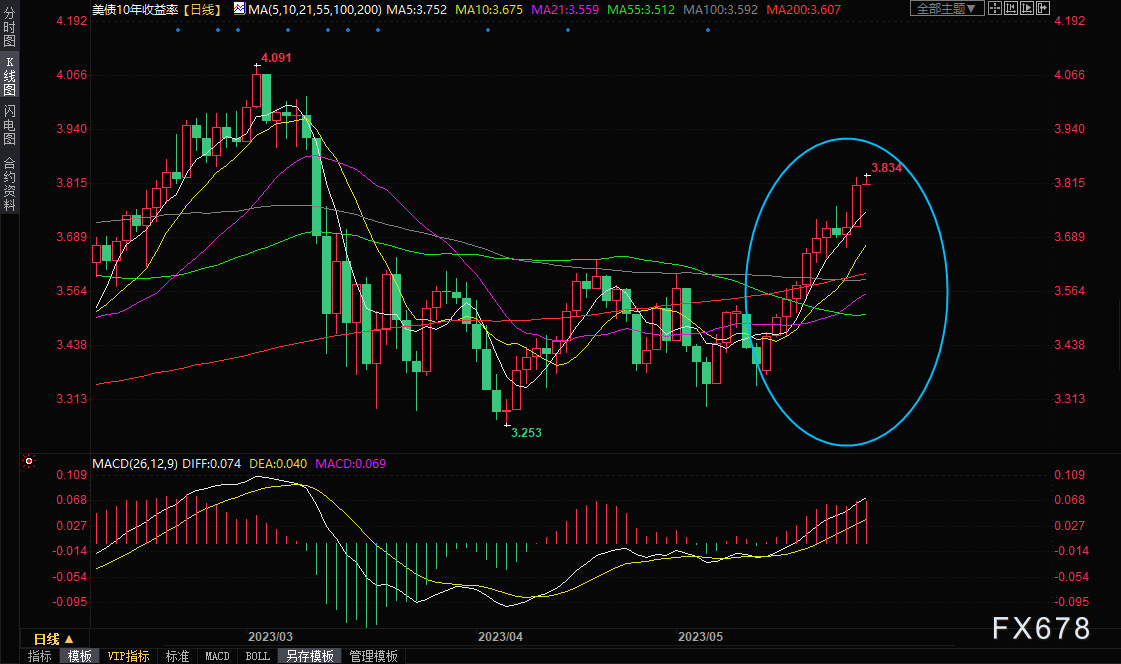Screen dimensions: 1121x664
Task: Toggle the VIP指标 option
Action: (129, 656)
